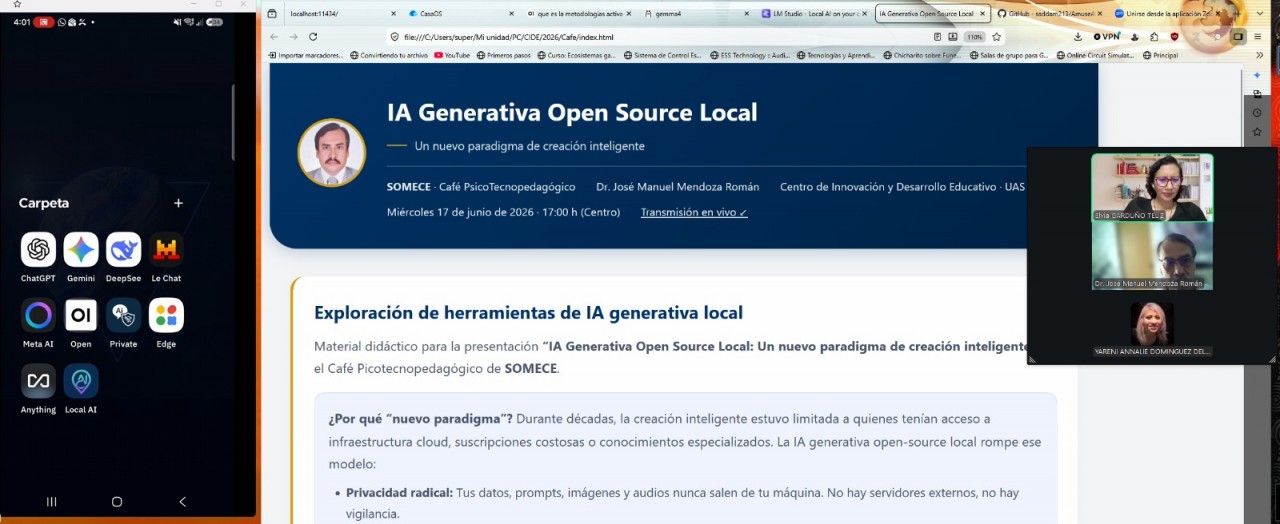This screenshot has height=524, width=1280.
Task: Open the Importar marcadores bookmark
Action: tap(306, 56)
